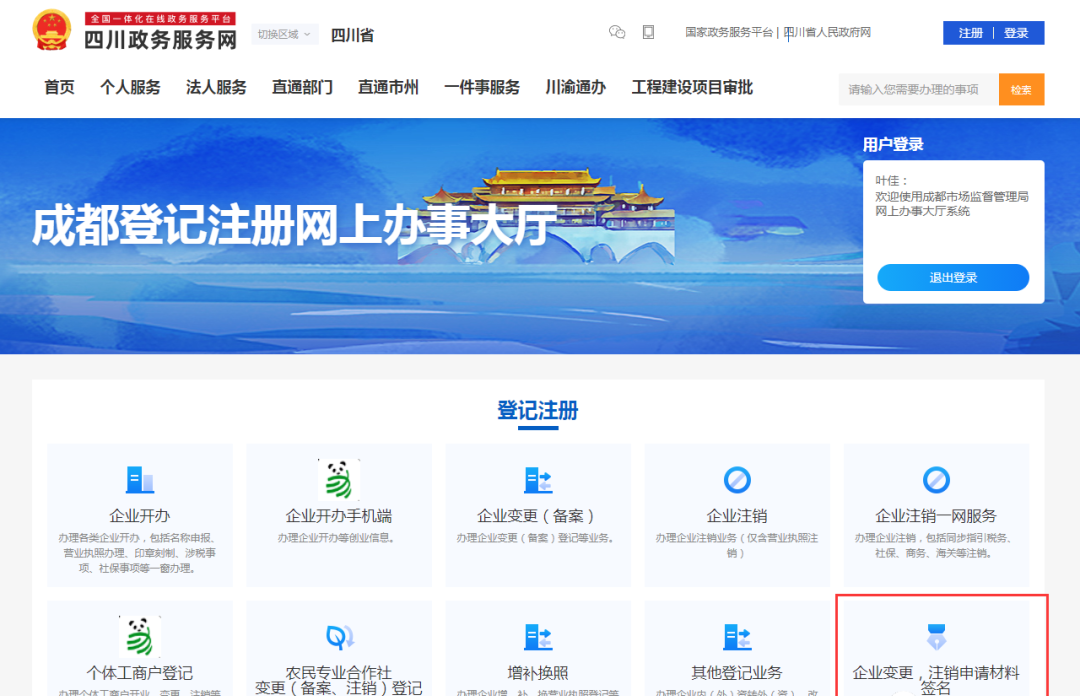Click the 四川省 region label
This screenshot has height=696, width=1080.
(352, 35)
